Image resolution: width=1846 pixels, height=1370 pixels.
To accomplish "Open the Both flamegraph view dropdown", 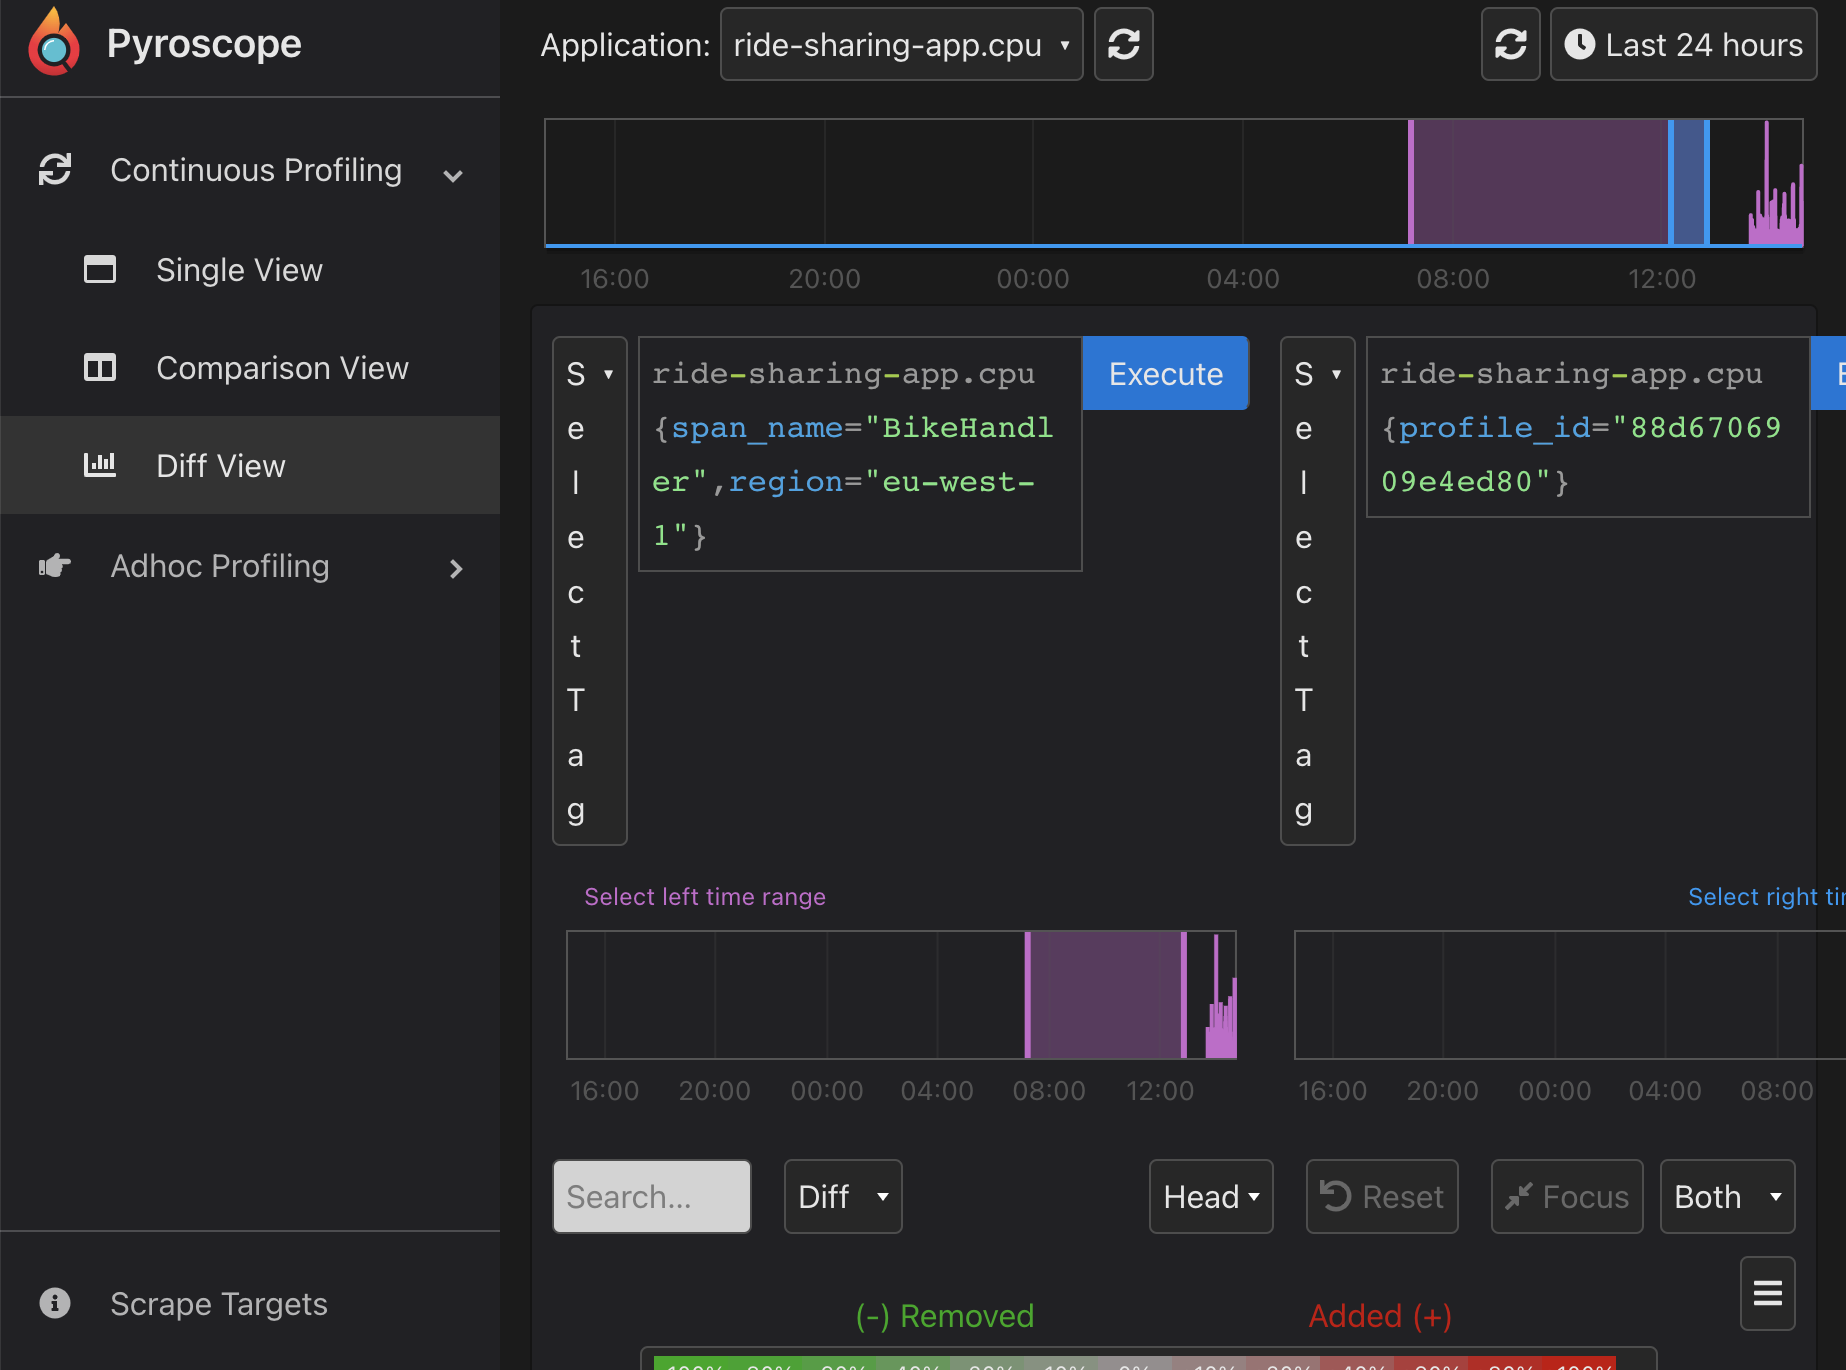I will pyautogui.click(x=1727, y=1196).
